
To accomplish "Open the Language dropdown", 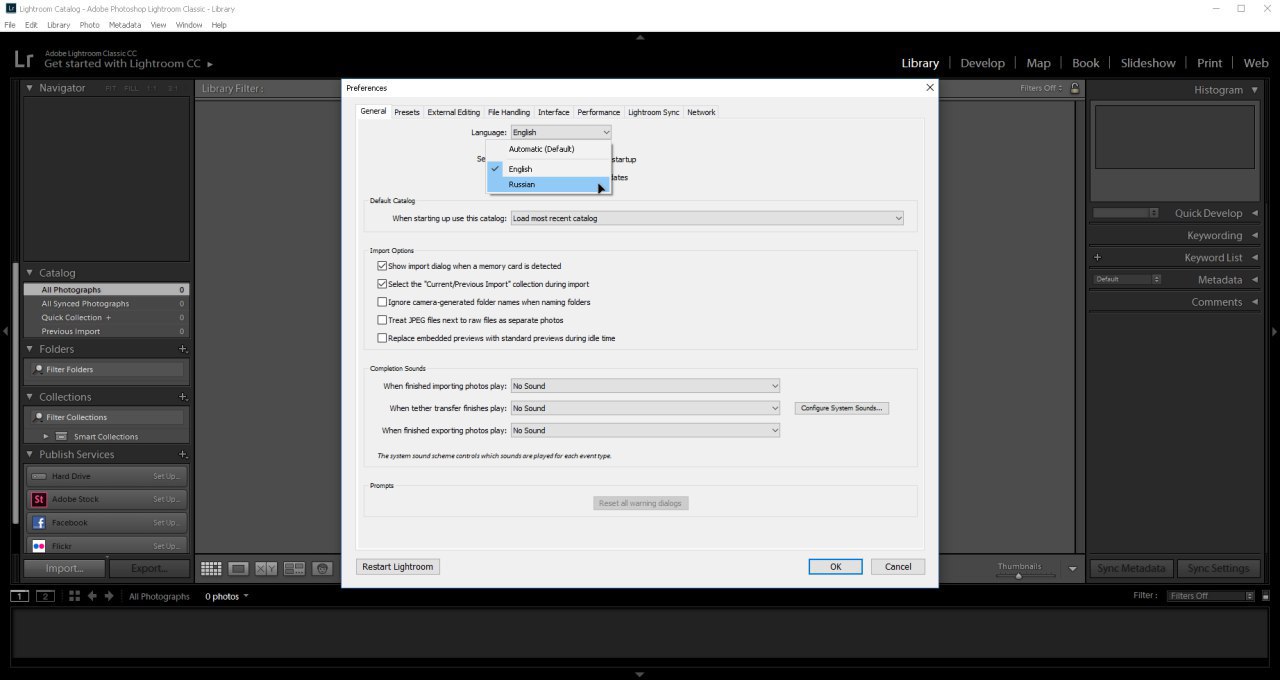I will coord(561,132).
